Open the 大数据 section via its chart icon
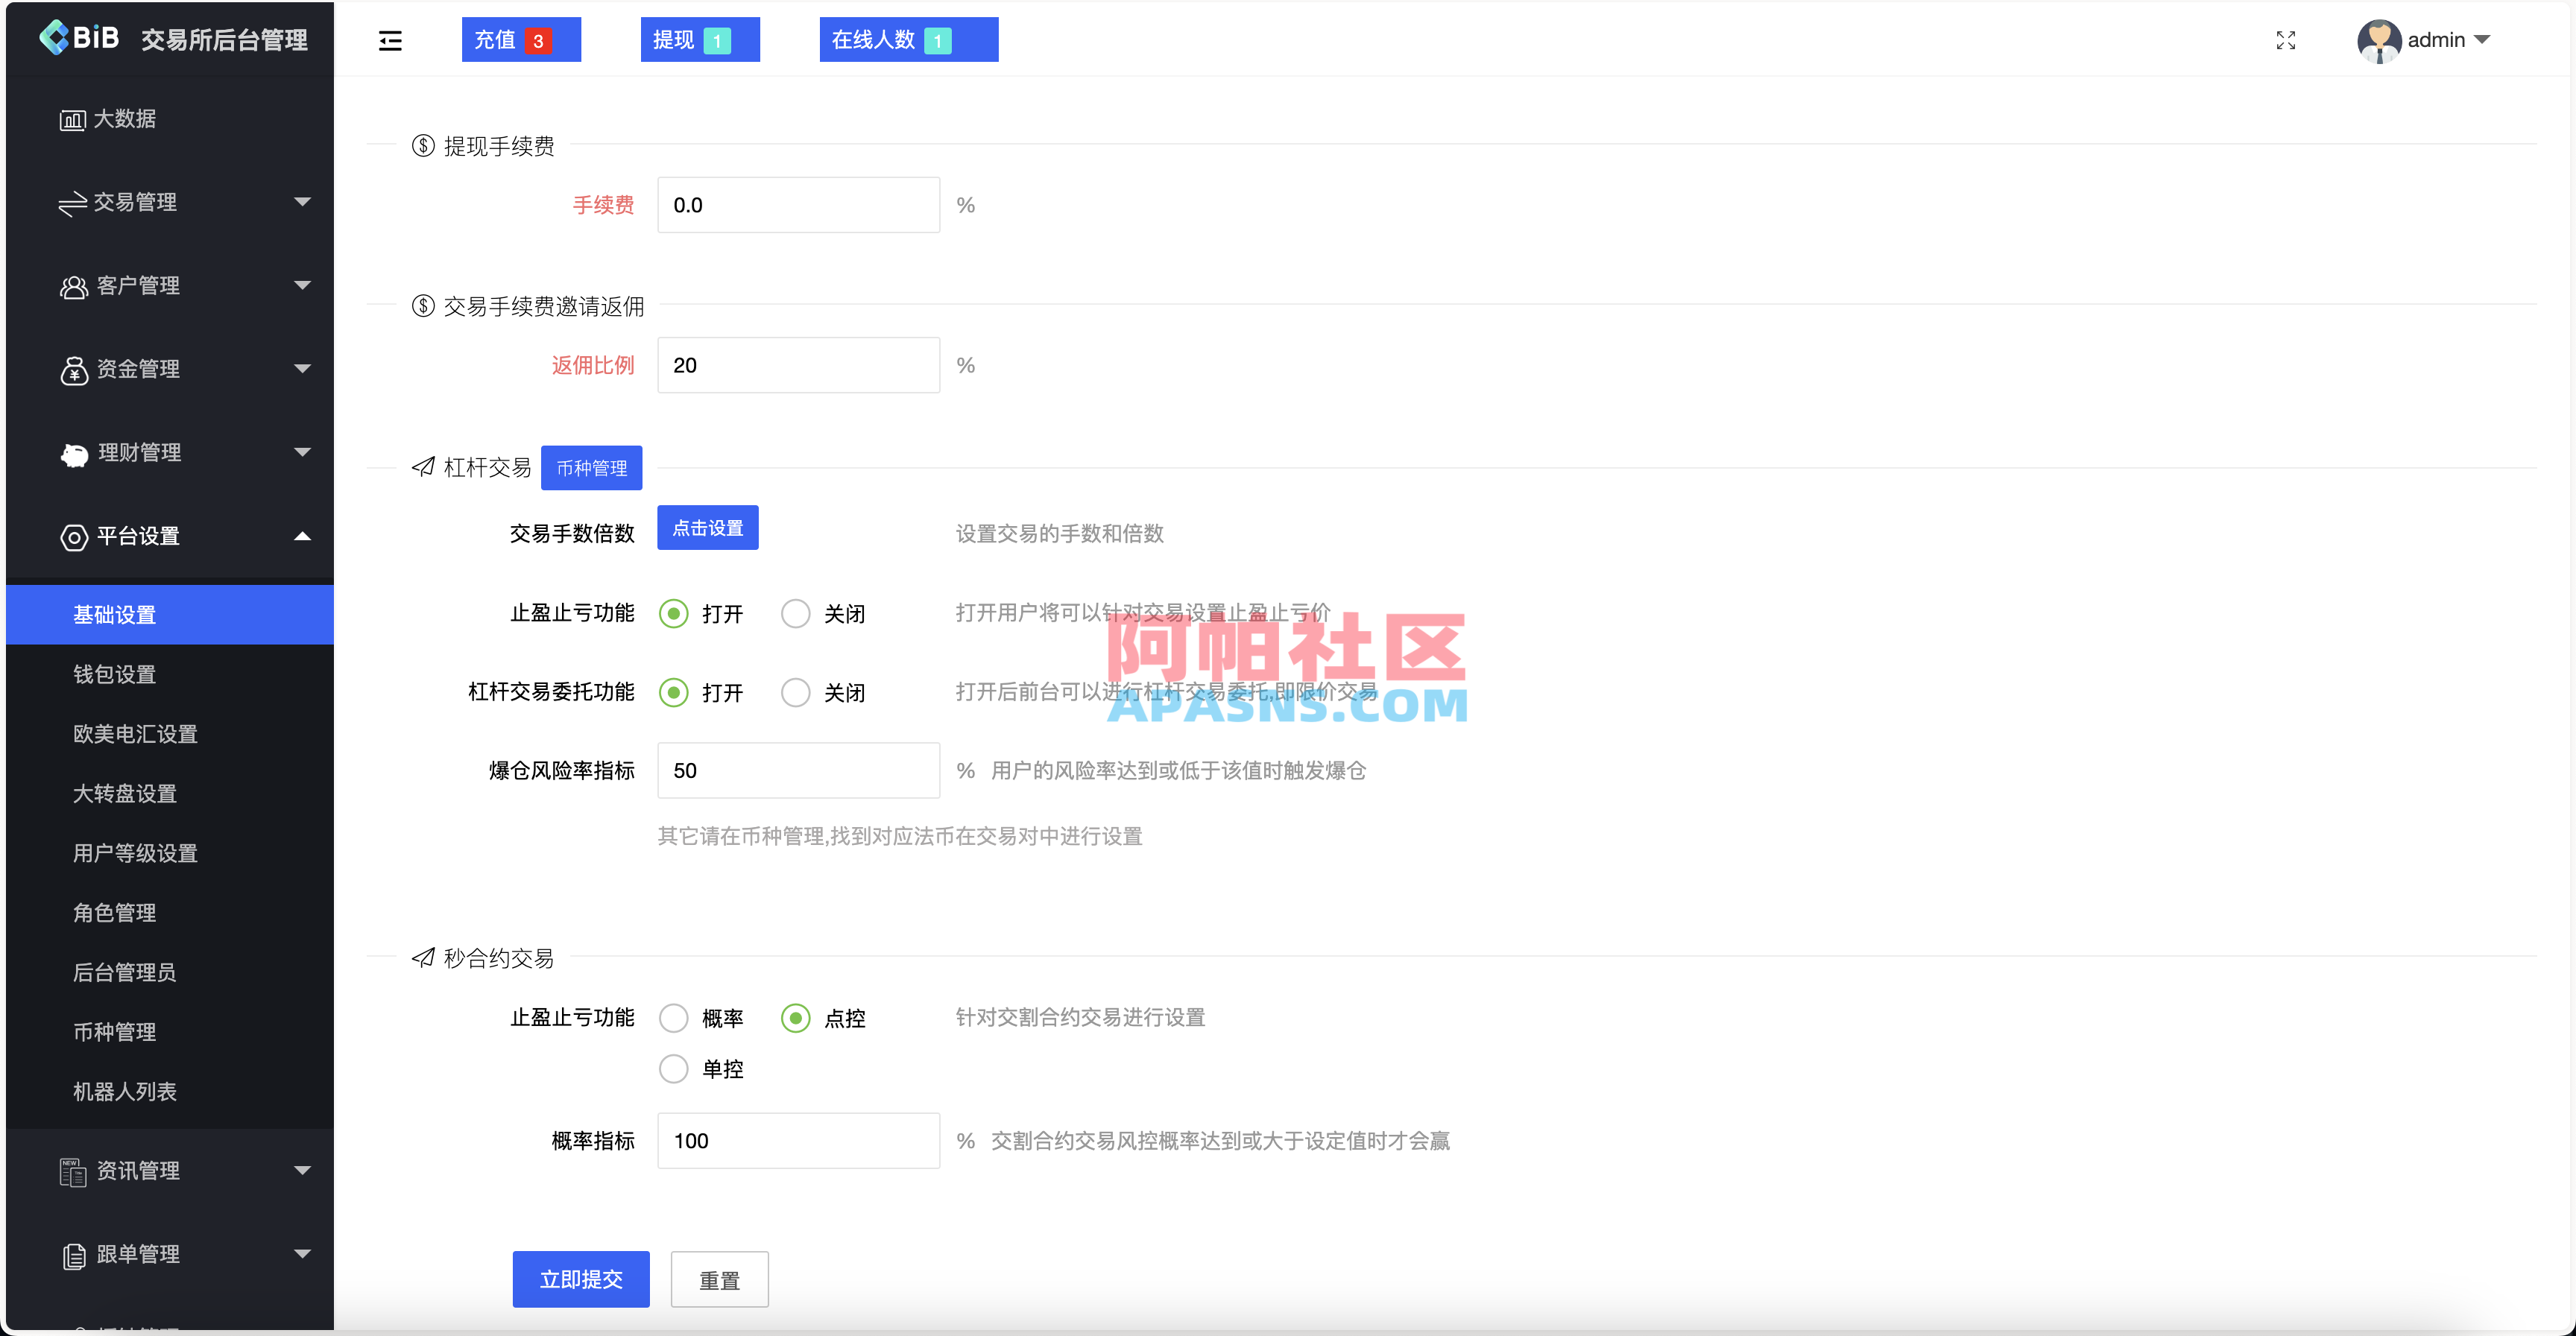 (71, 118)
